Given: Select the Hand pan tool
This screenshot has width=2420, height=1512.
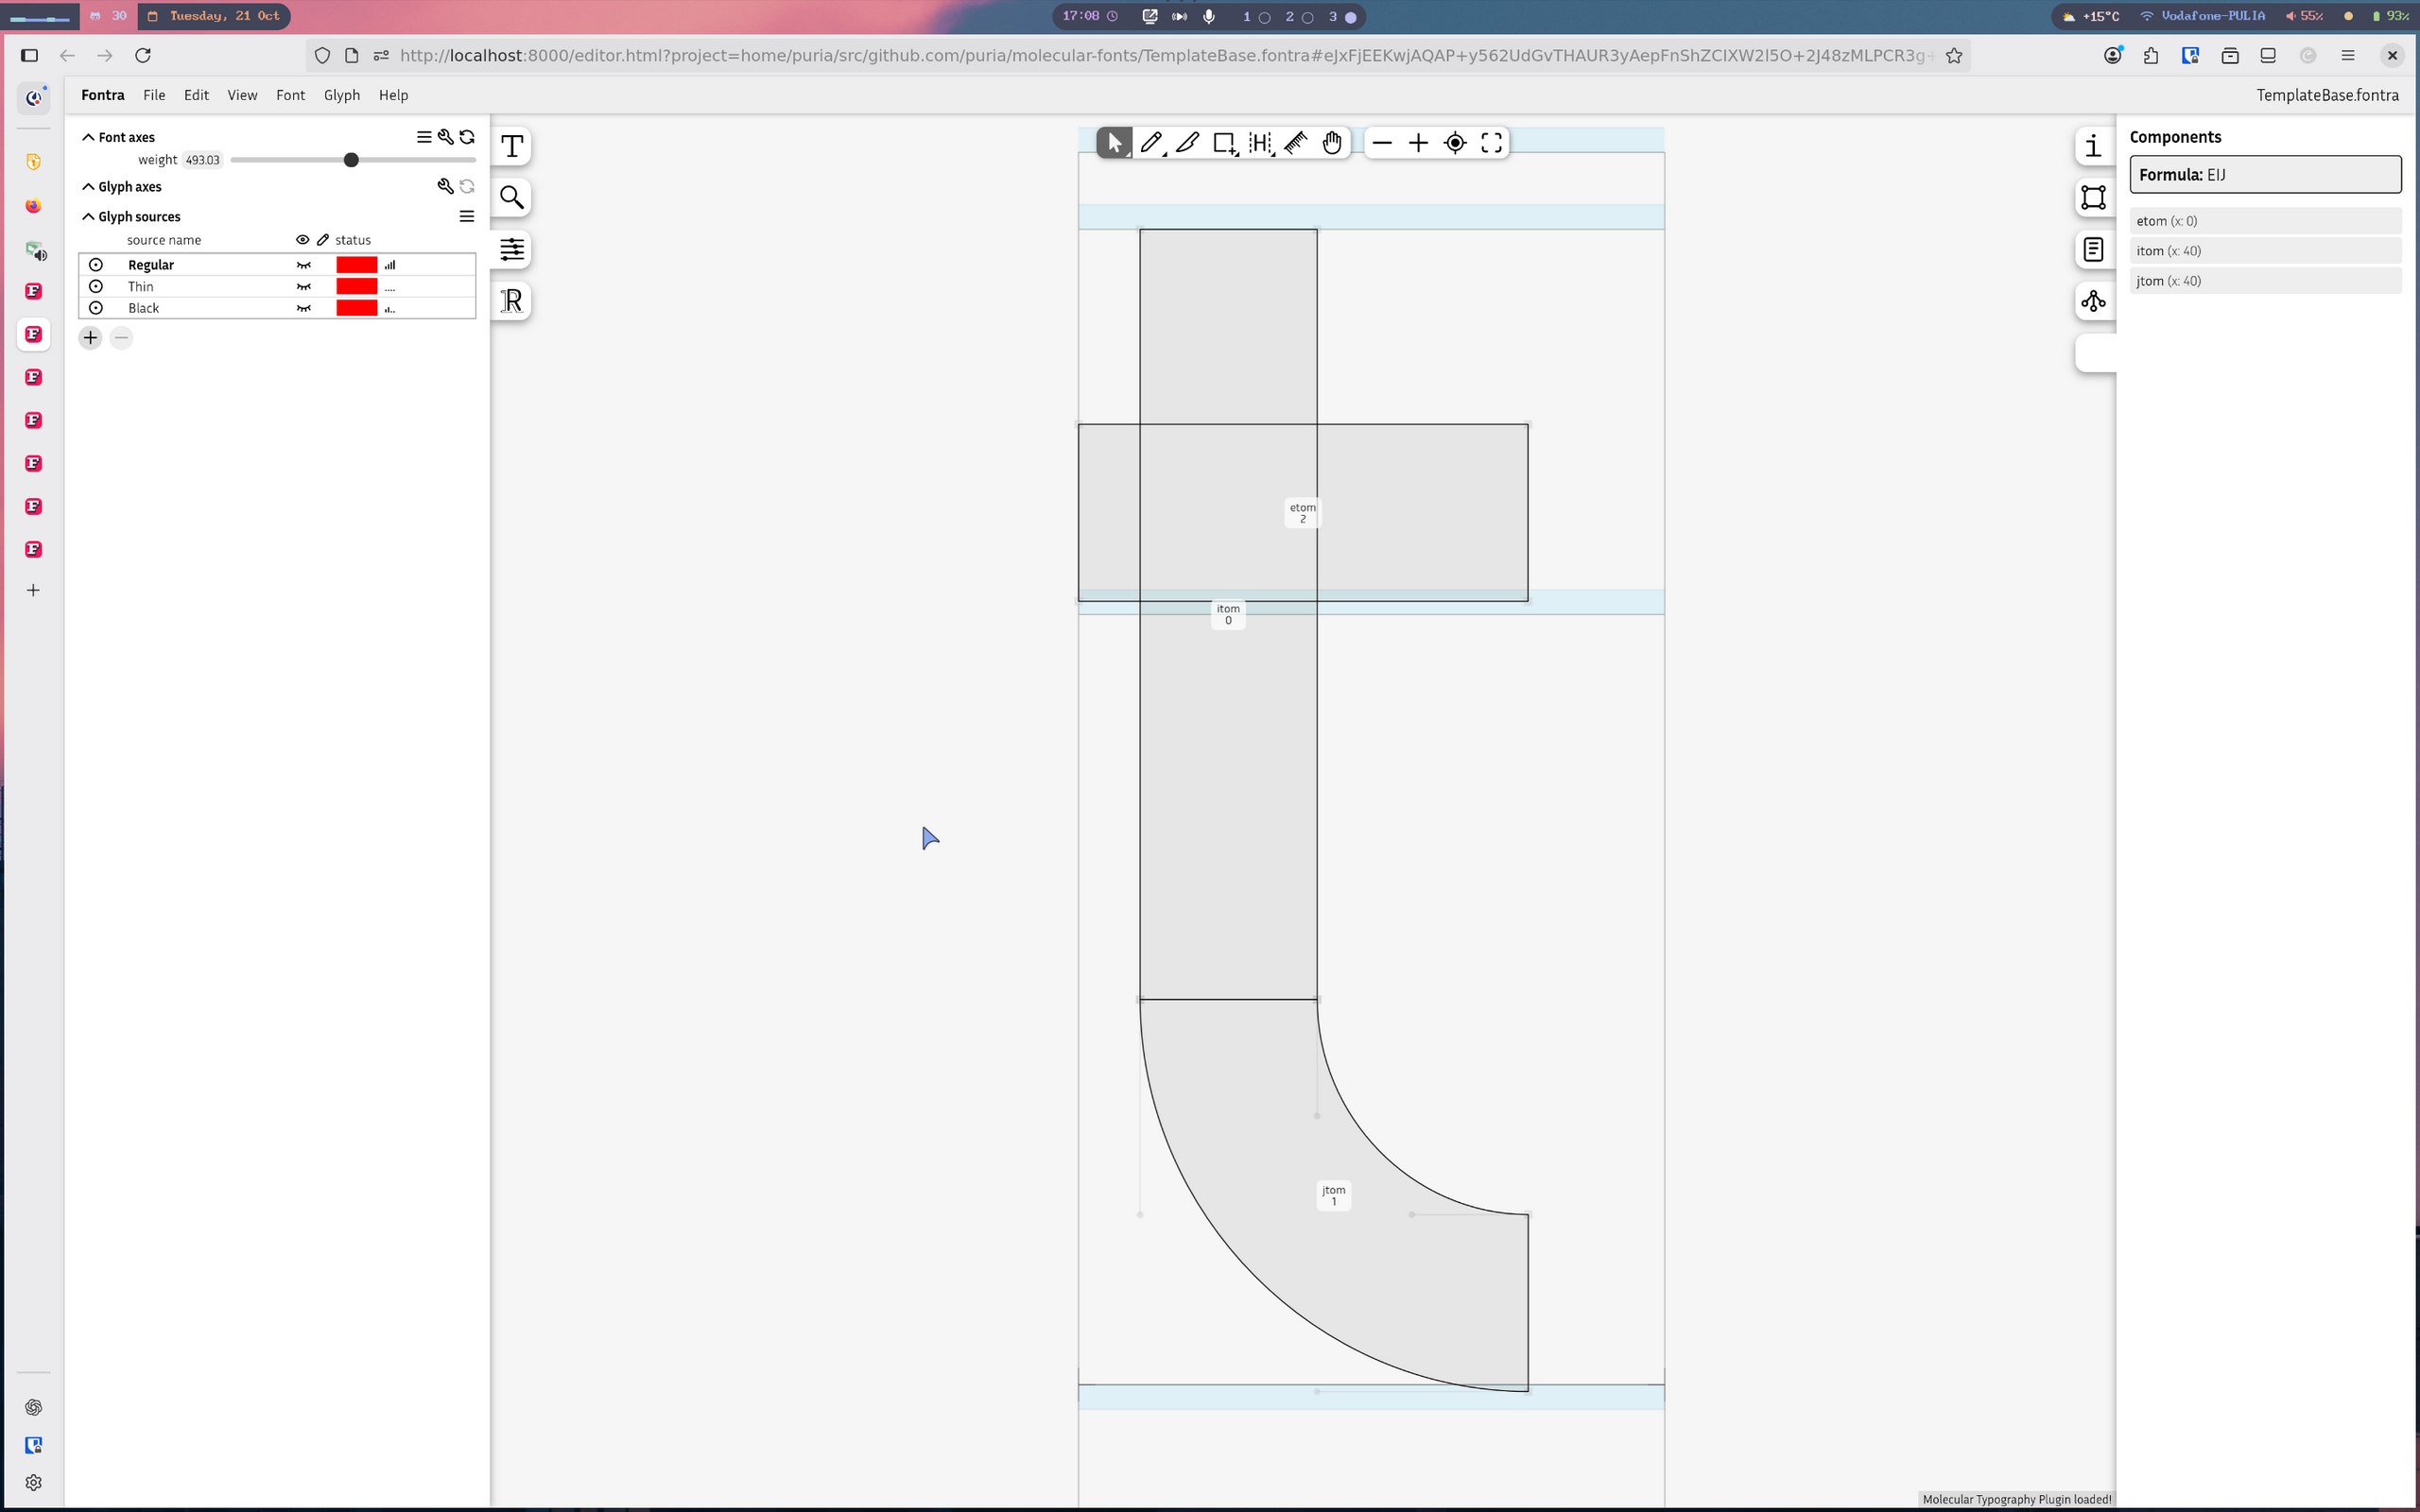Looking at the screenshot, I should point(1332,143).
